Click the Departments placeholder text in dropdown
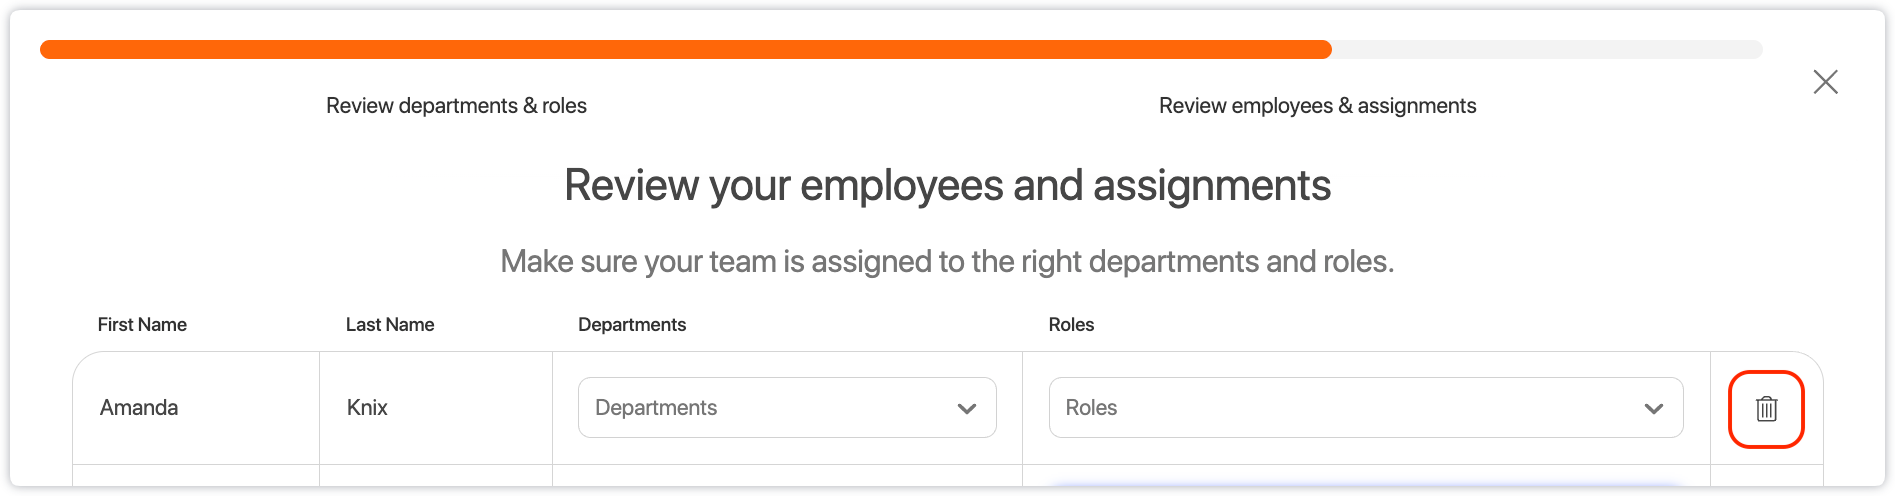The width and height of the screenshot is (1895, 496). pyautogui.click(x=656, y=408)
